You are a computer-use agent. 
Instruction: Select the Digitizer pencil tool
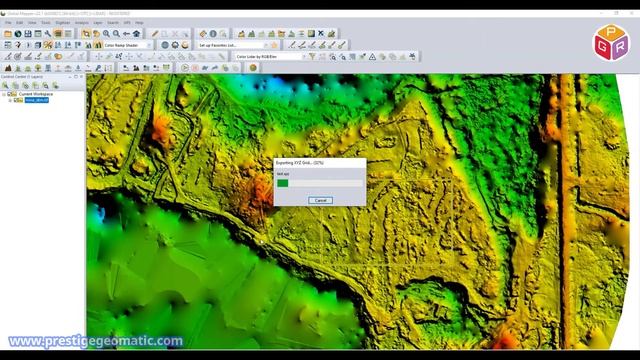pos(155,34)
